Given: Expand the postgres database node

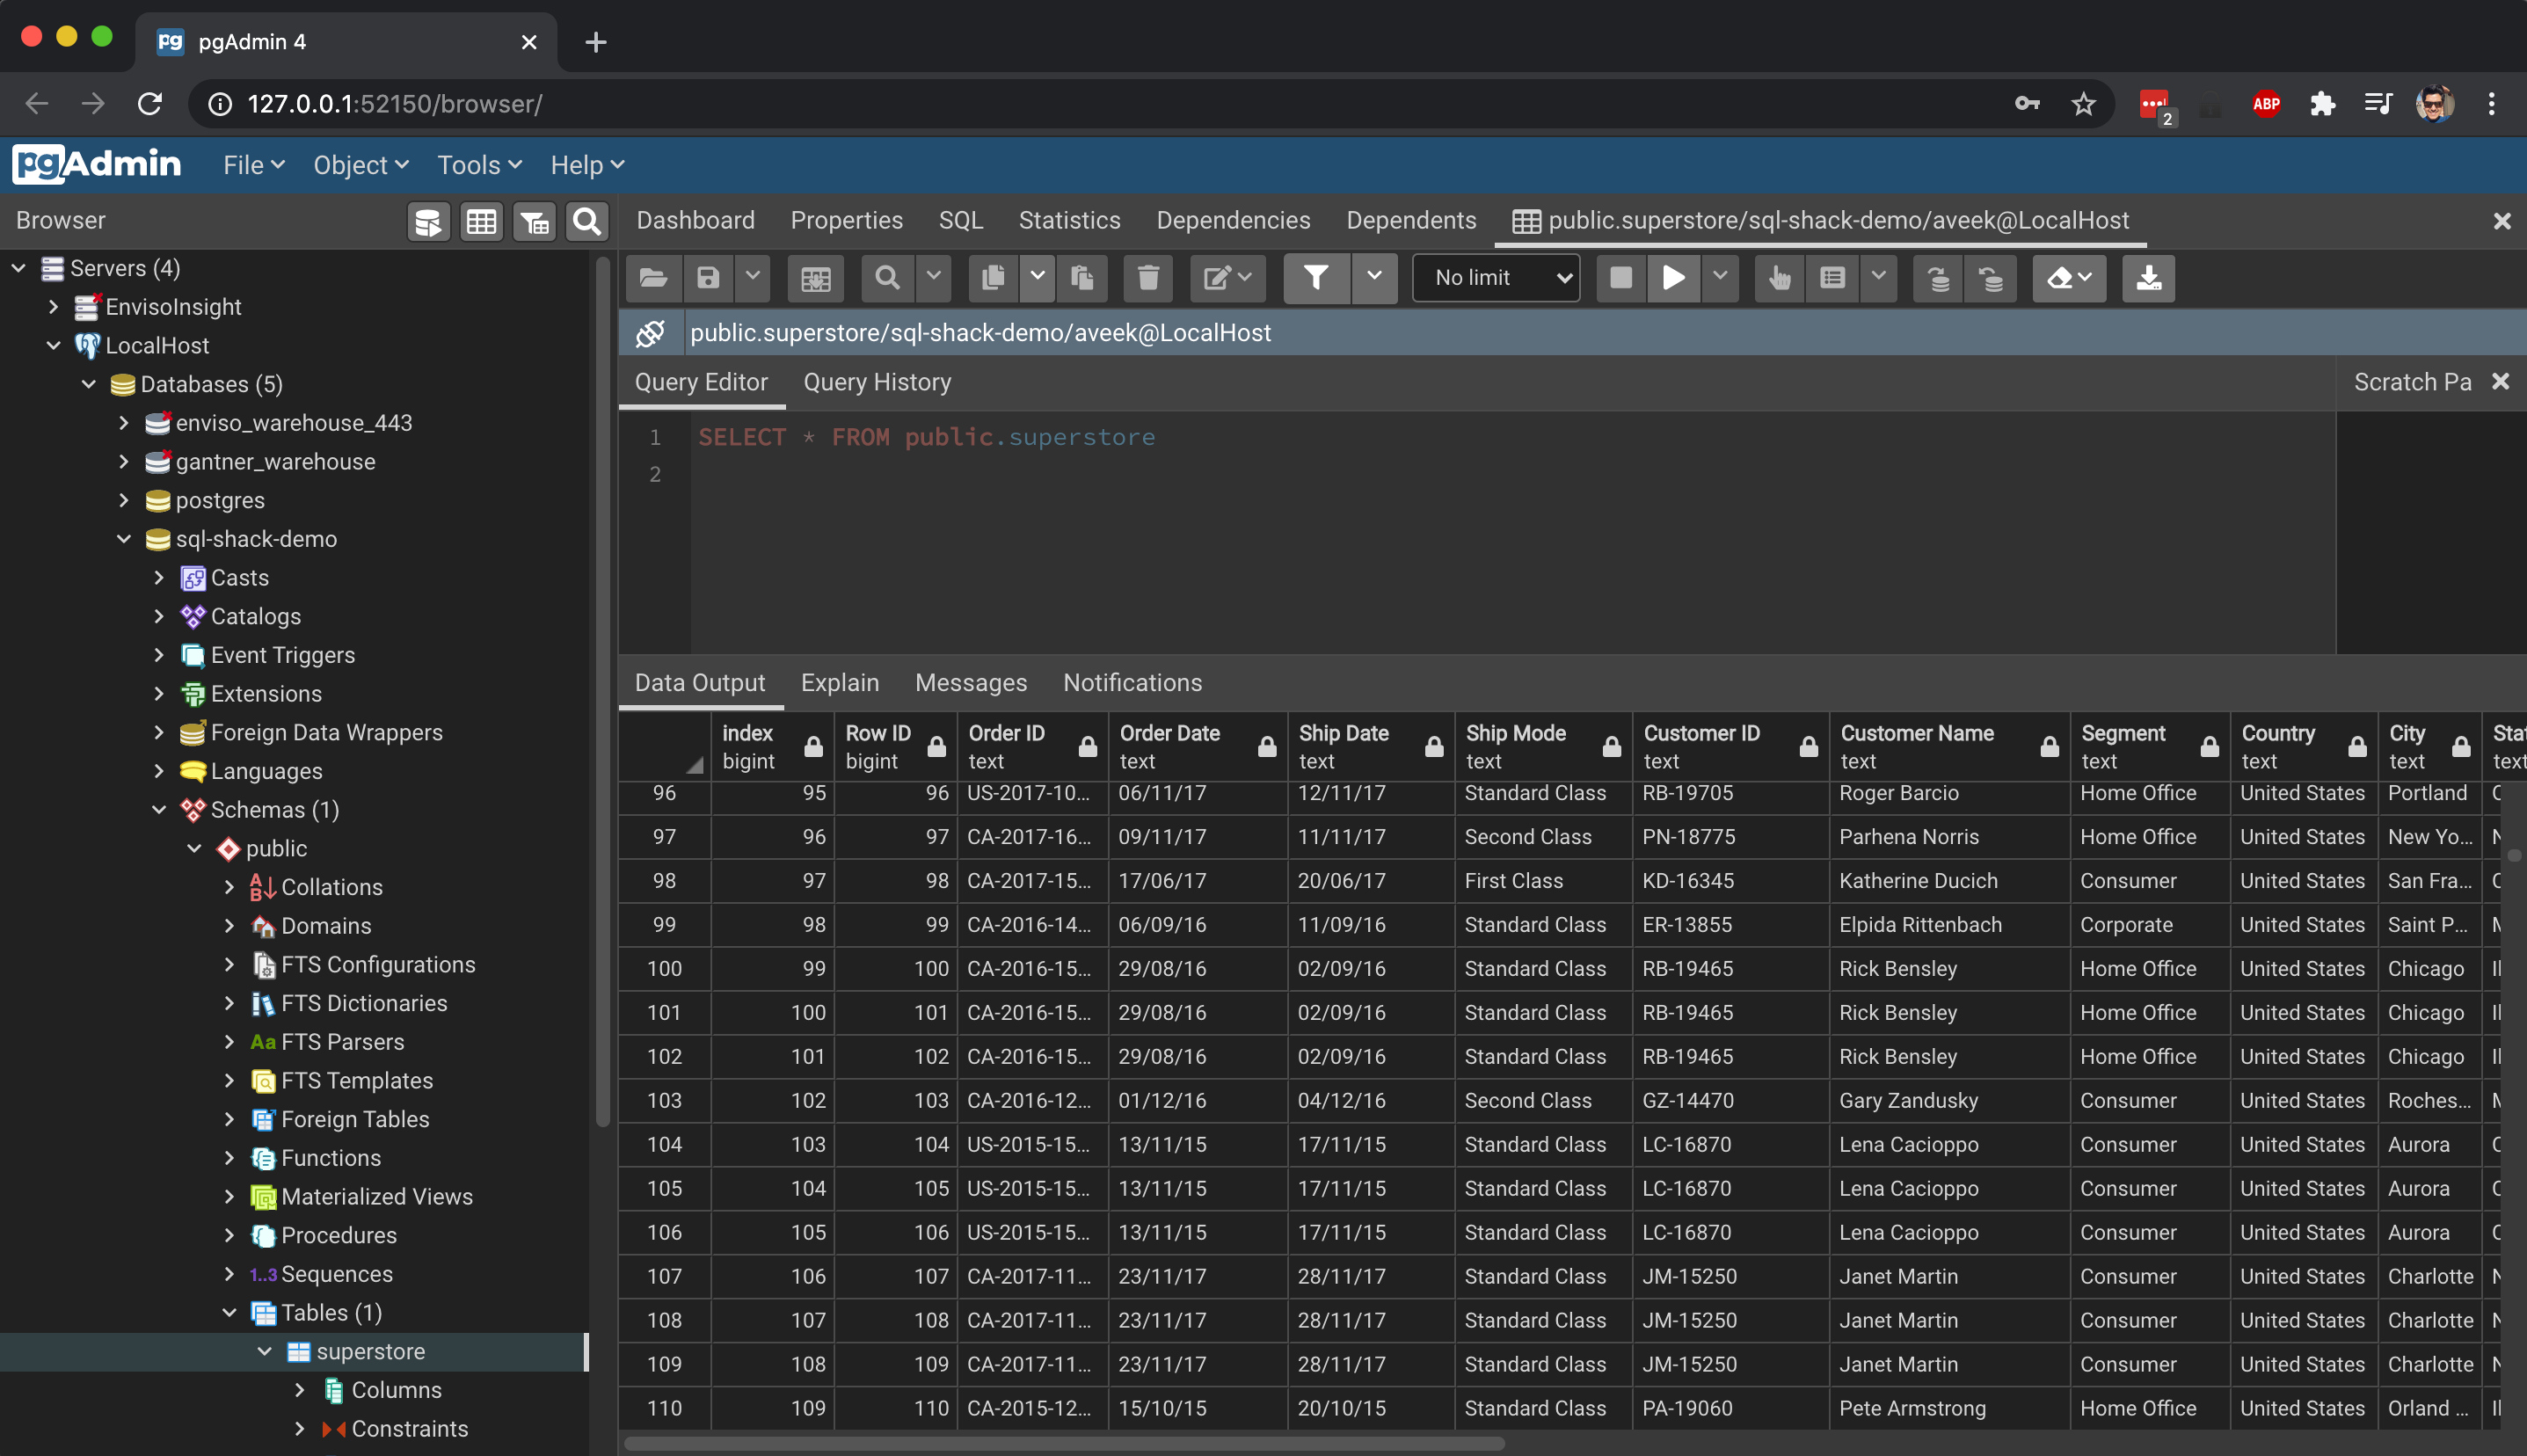Looking at the screenshot, I should [124, 500].
